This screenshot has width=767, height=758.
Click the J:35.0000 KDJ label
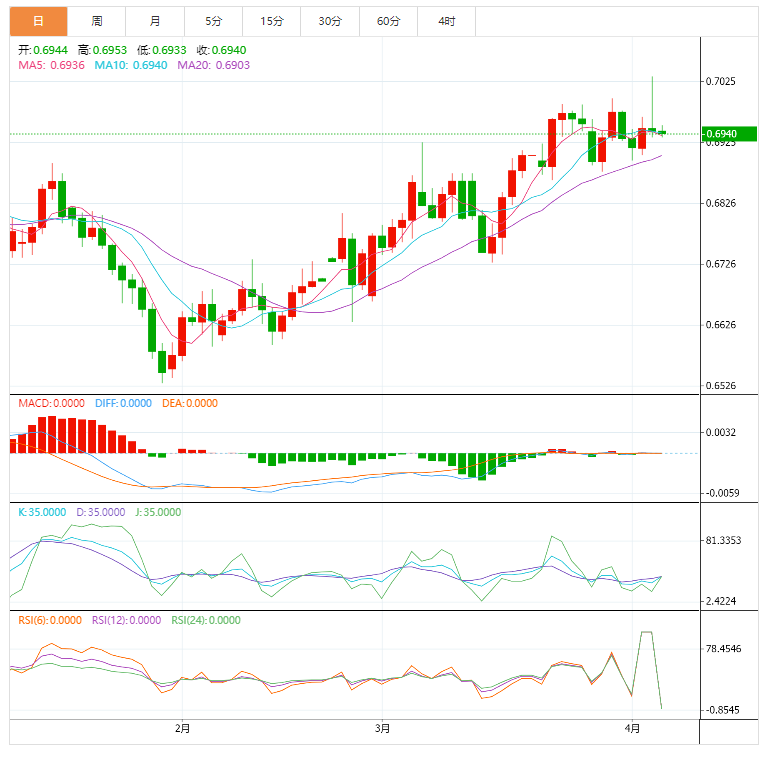click(158, 512)
